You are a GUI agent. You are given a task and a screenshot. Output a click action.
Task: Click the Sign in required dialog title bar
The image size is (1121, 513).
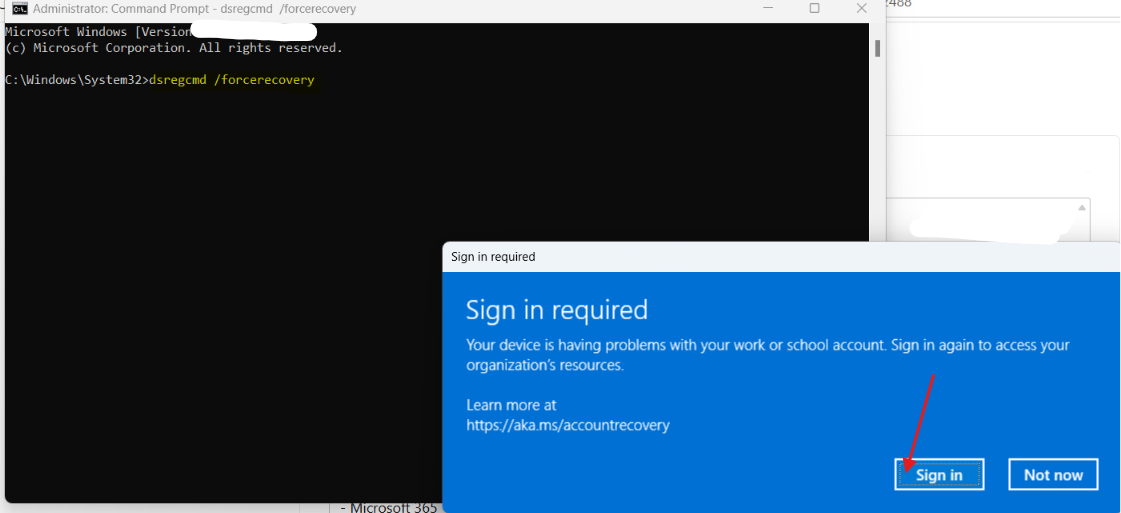point(781,256)
